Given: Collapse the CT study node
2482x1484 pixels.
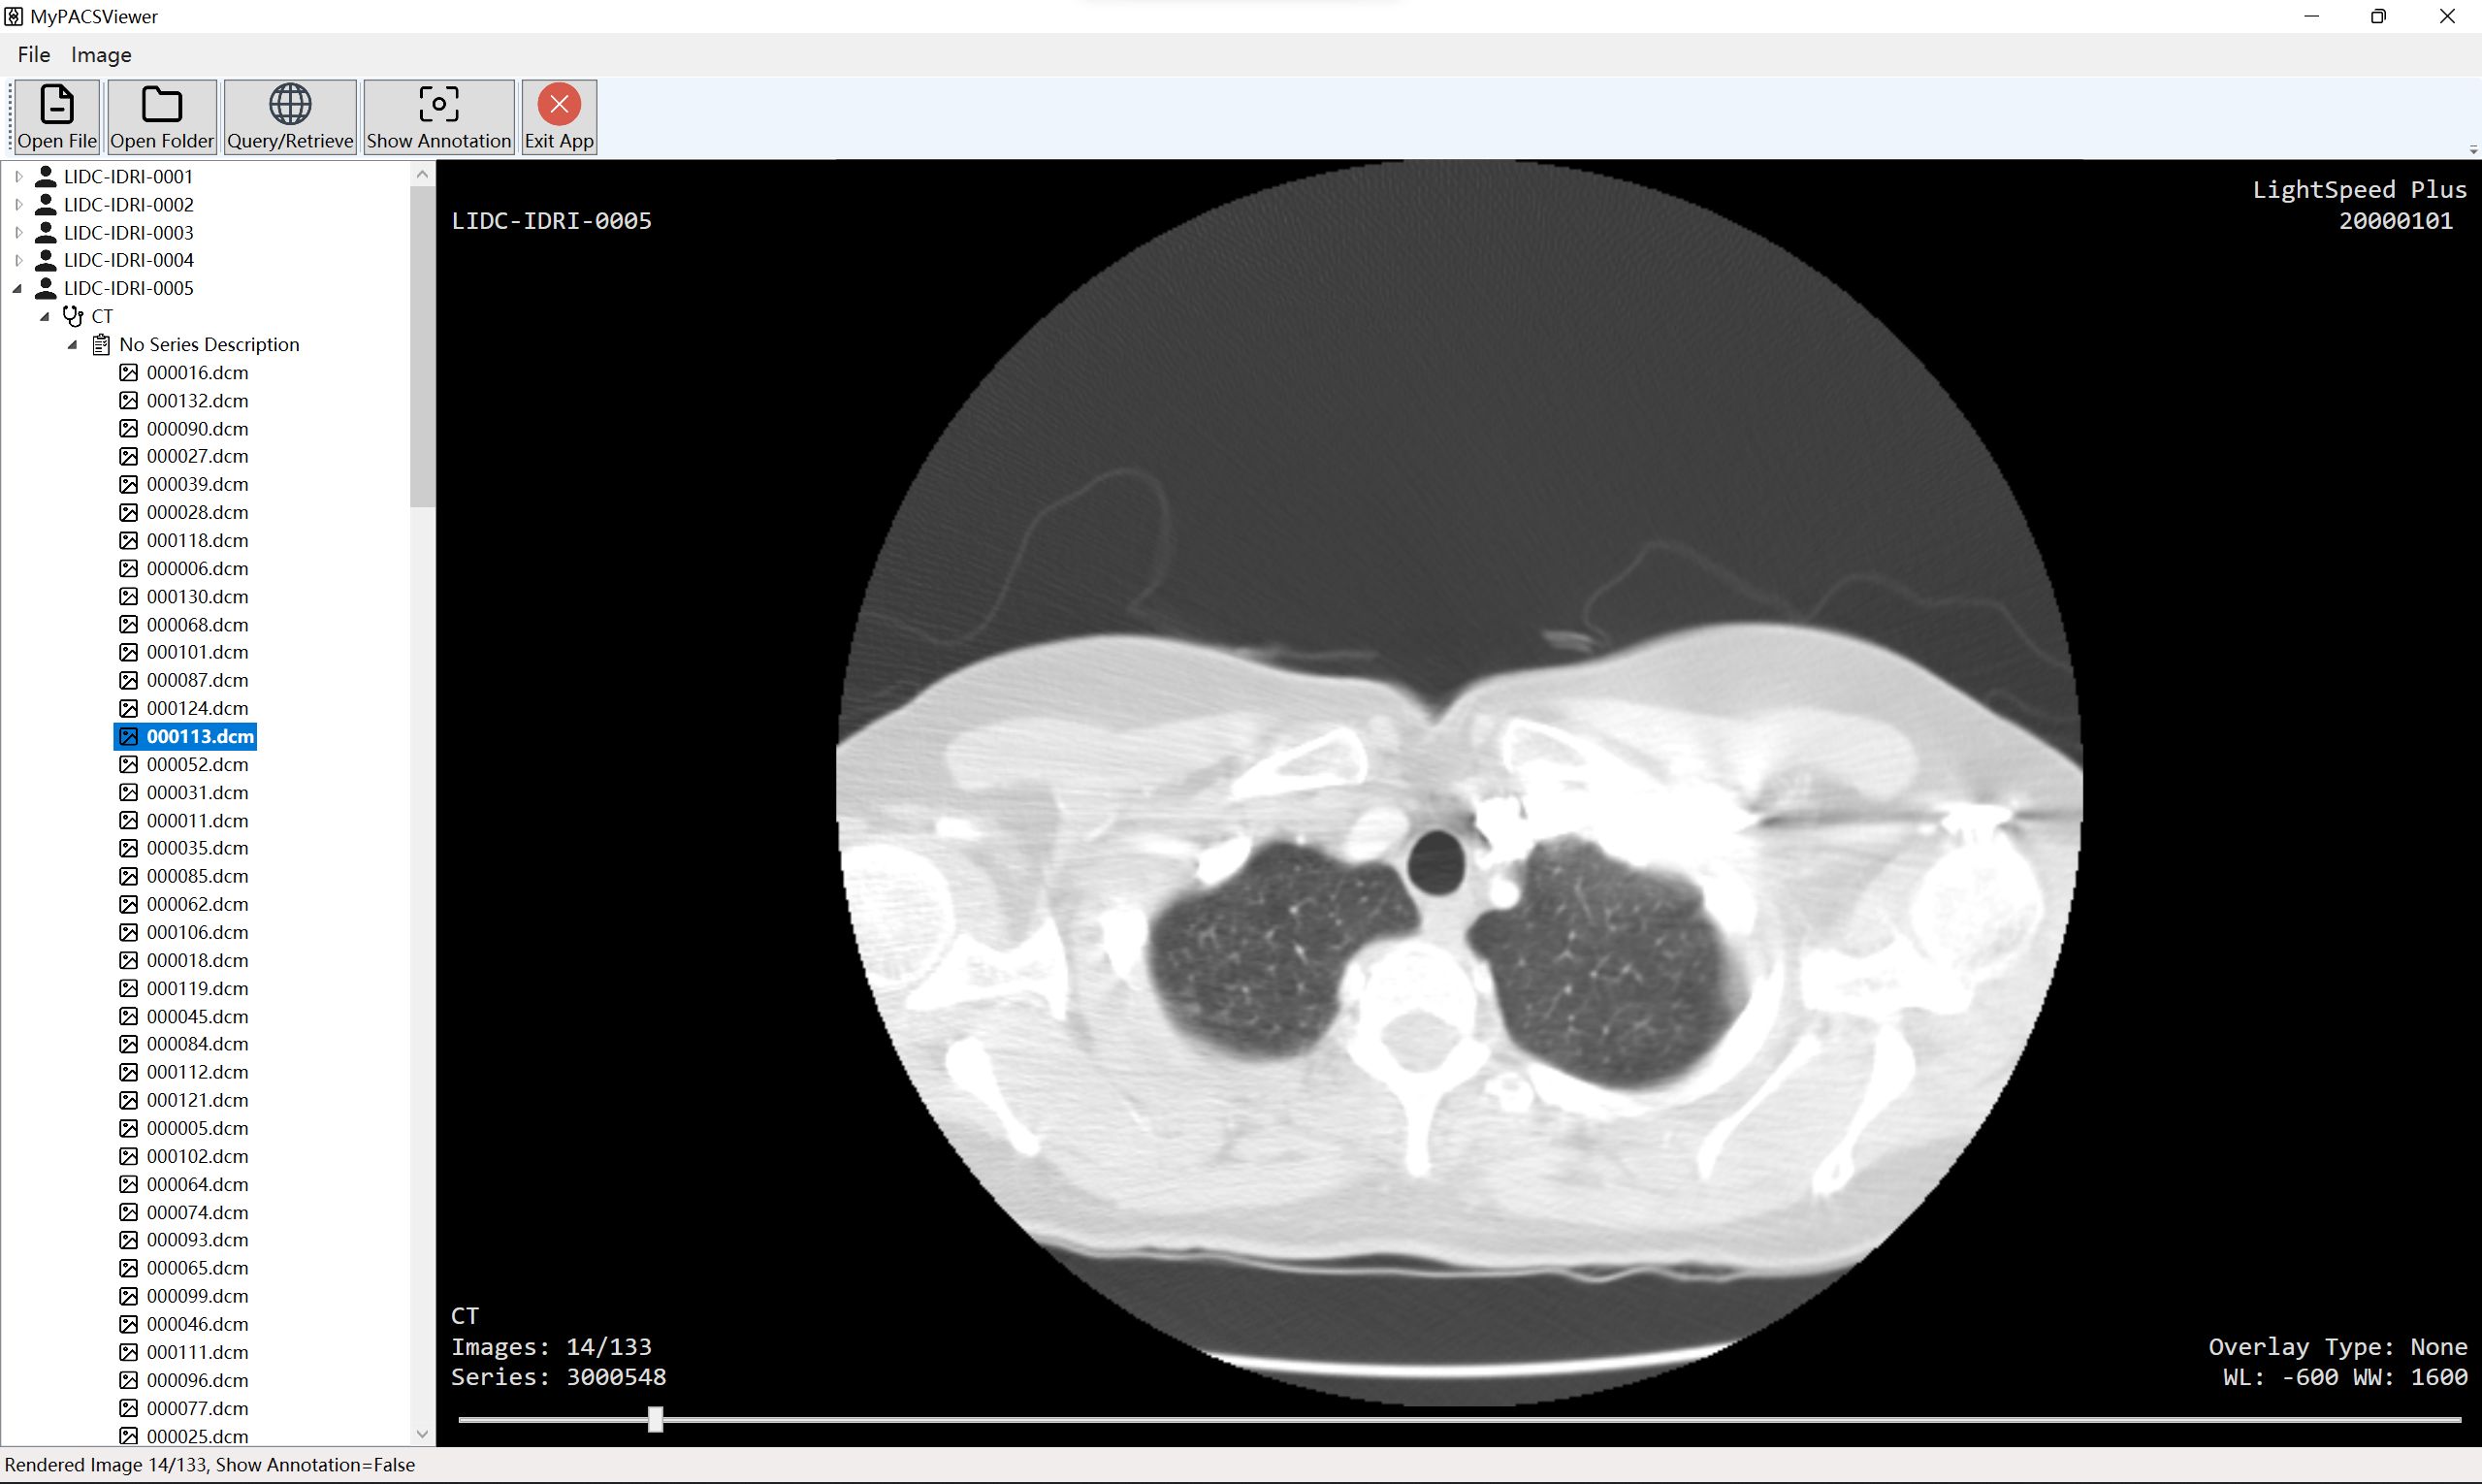Looking at the screenshot, I should click(45, 316).
